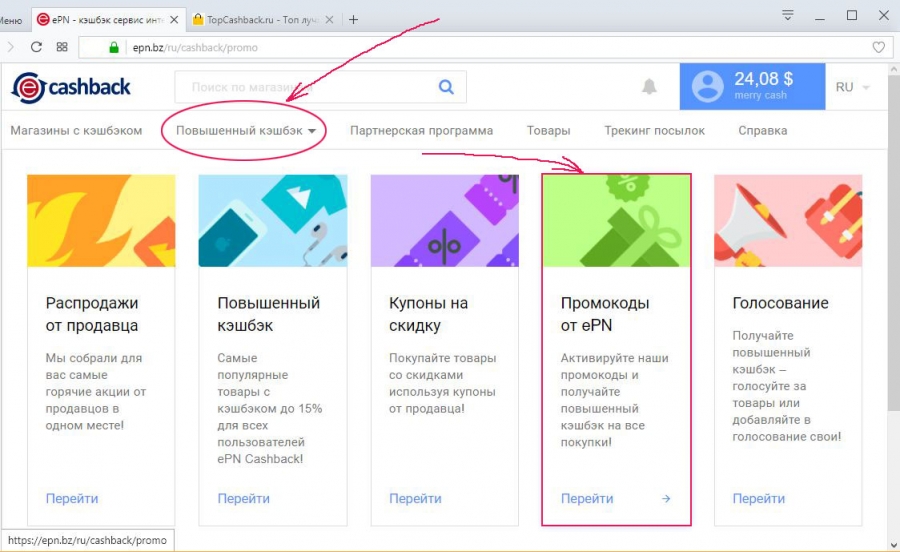
Task: Click the arrow in Промокоды от ePN card
Action: (666, 499)
